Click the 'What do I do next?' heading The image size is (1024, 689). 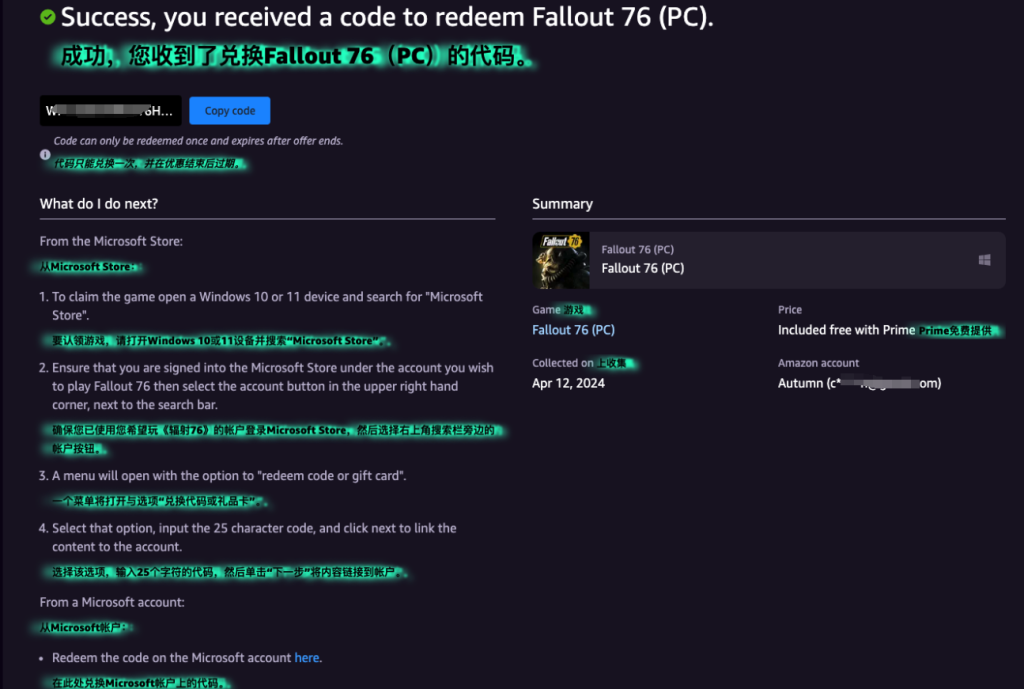tap(99, 204)
